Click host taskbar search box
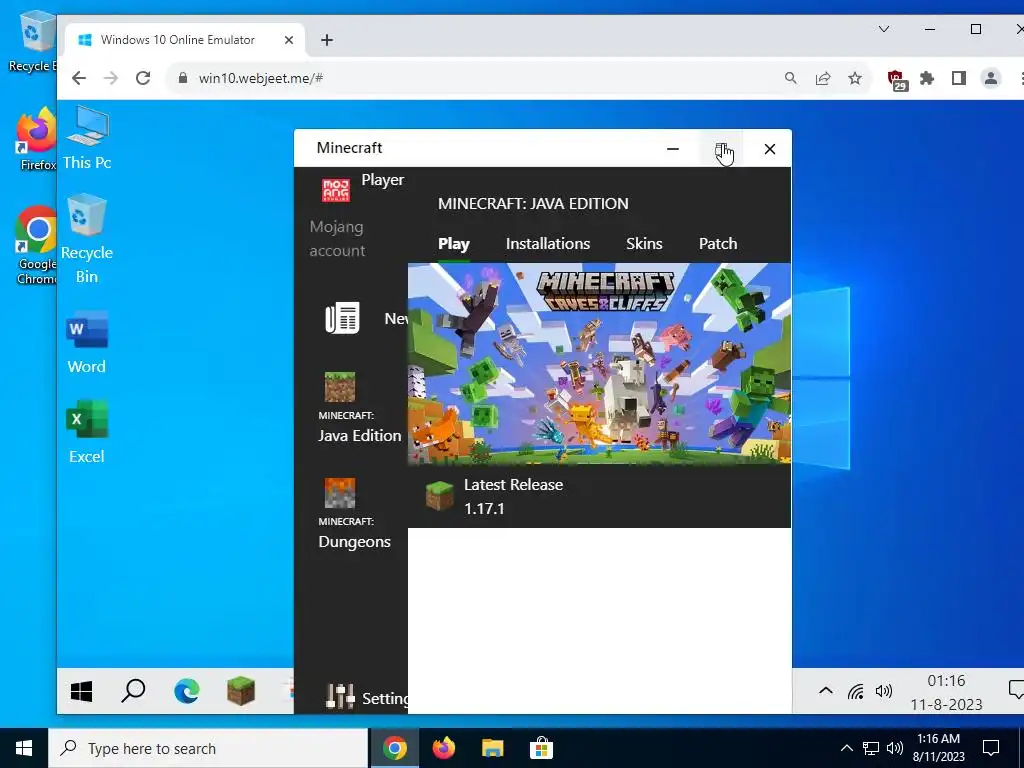 click(x=208, y=748)
